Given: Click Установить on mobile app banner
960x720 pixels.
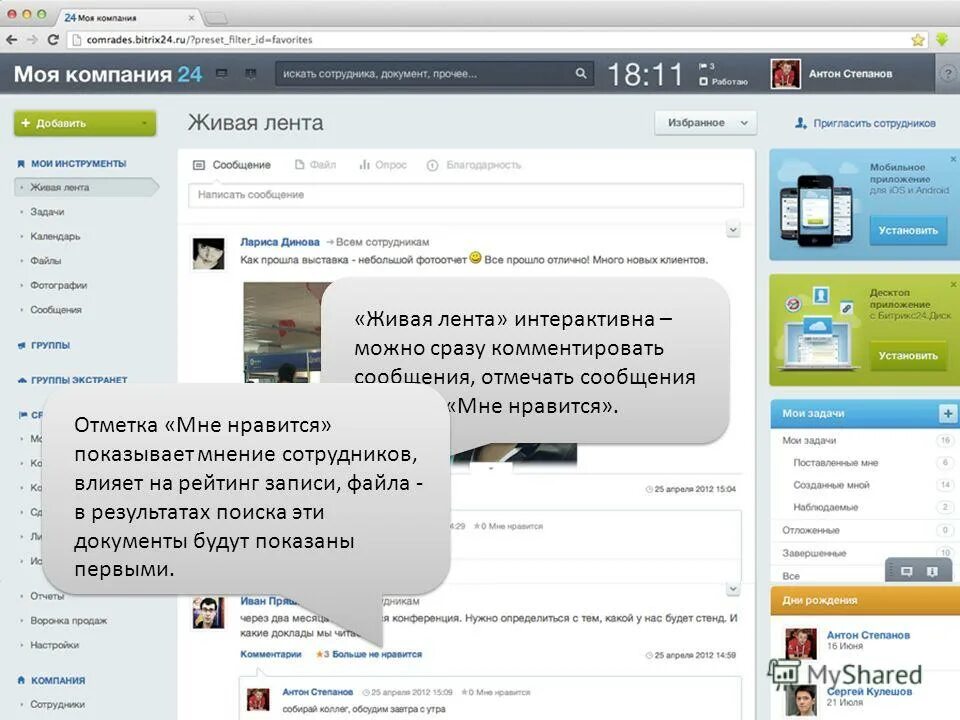Looking at the screenshot, I should (908, 231).
